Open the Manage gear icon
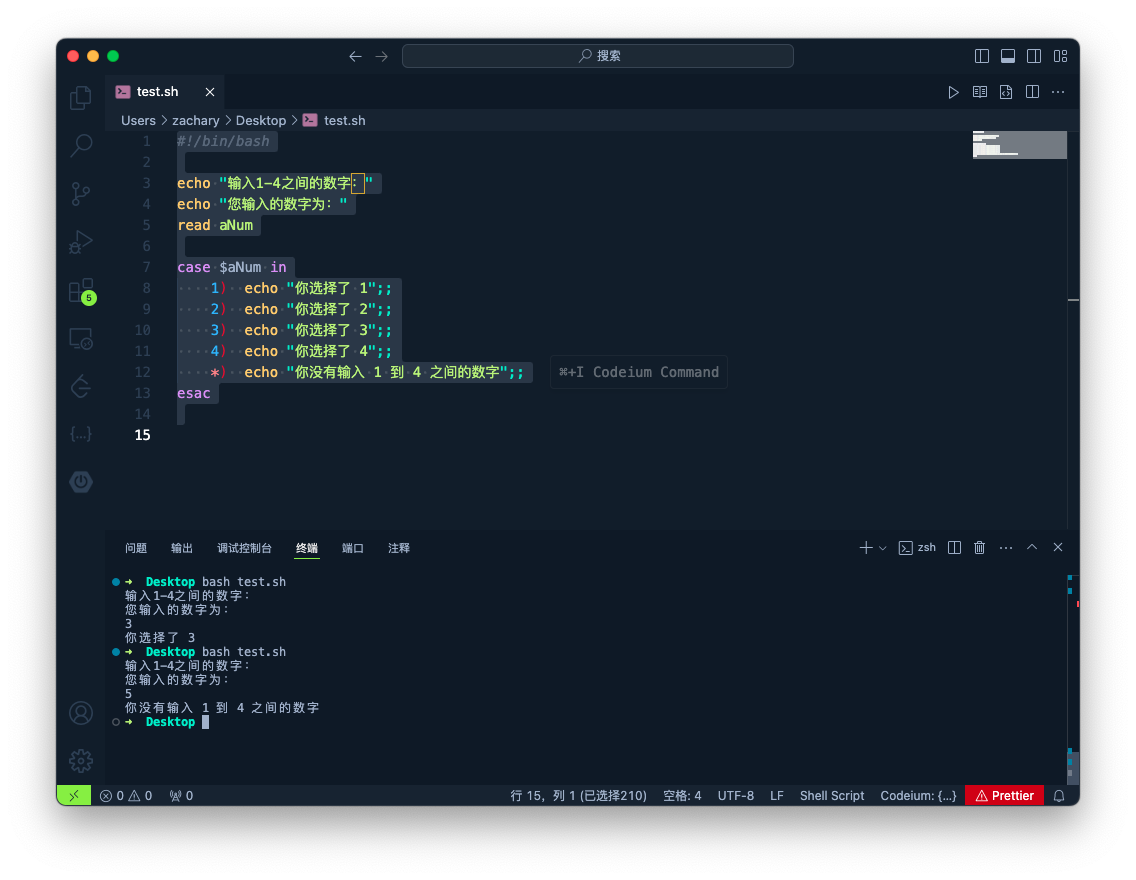The width and height of the screenshot is (1136, 880). tap(80, 761)
